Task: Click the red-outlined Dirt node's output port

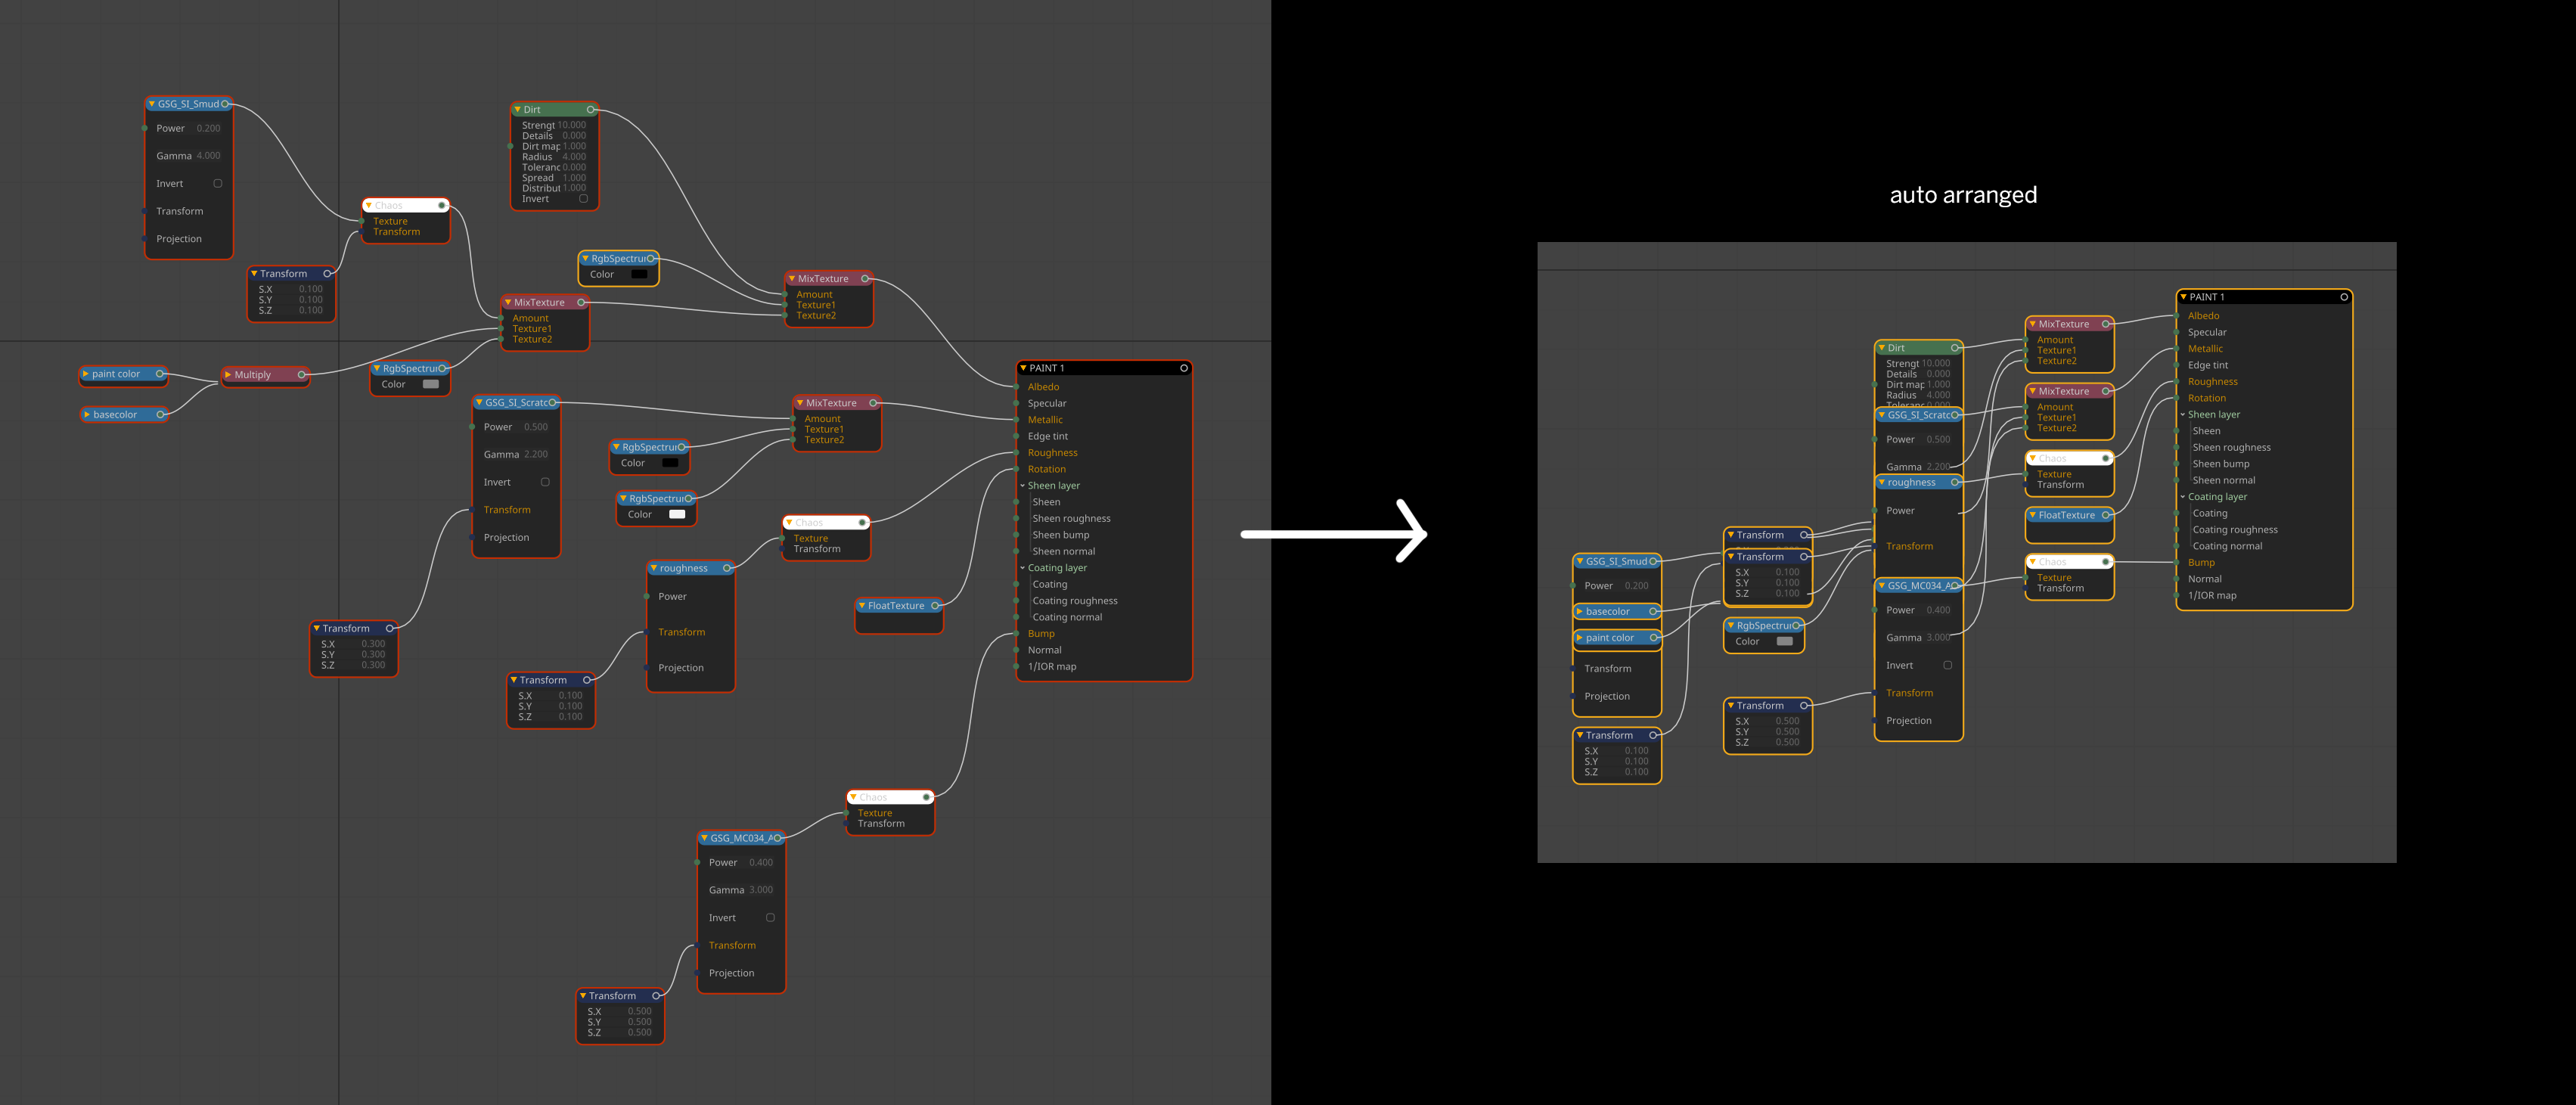Action: 590,110
